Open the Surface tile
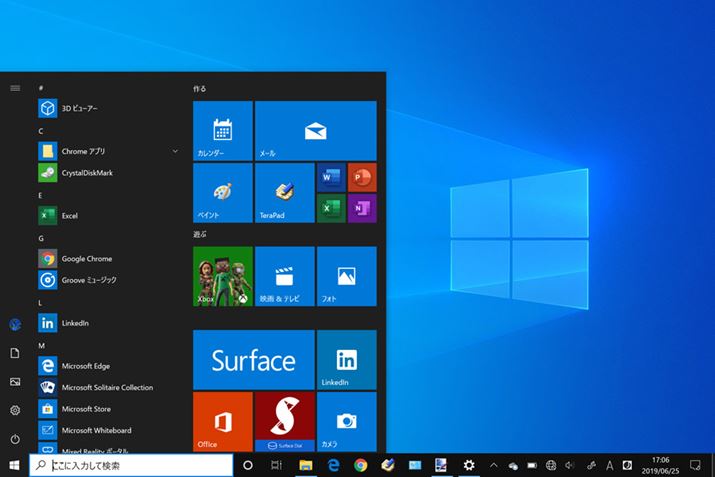 point(253,360)
